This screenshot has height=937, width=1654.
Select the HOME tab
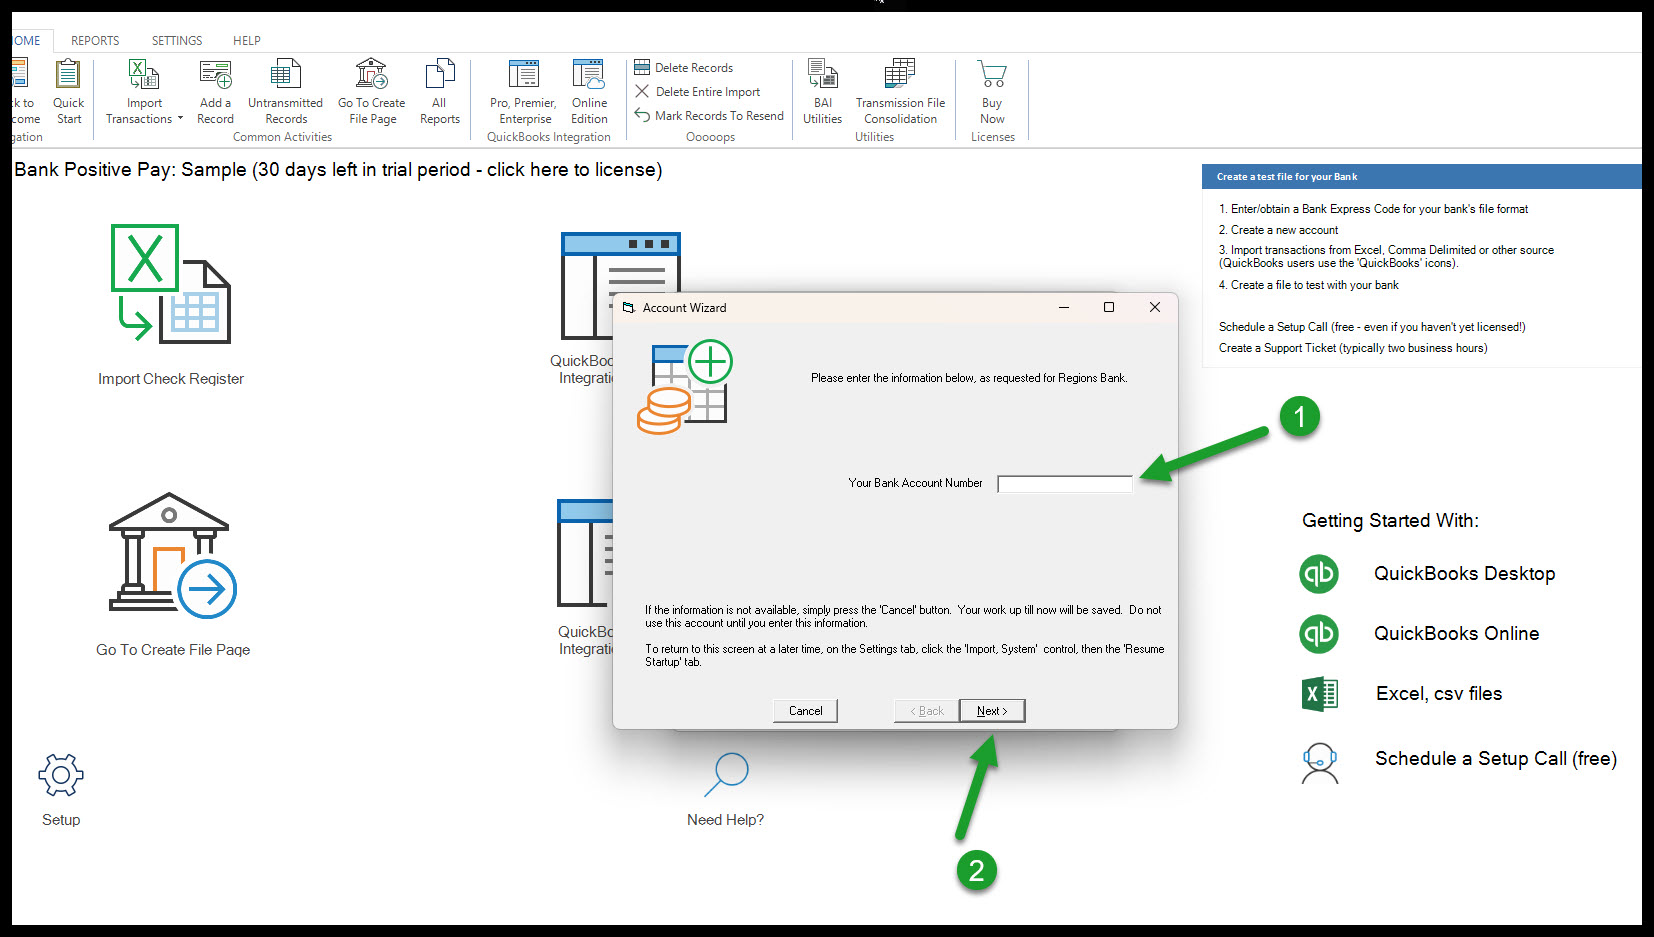pos(27,41)
